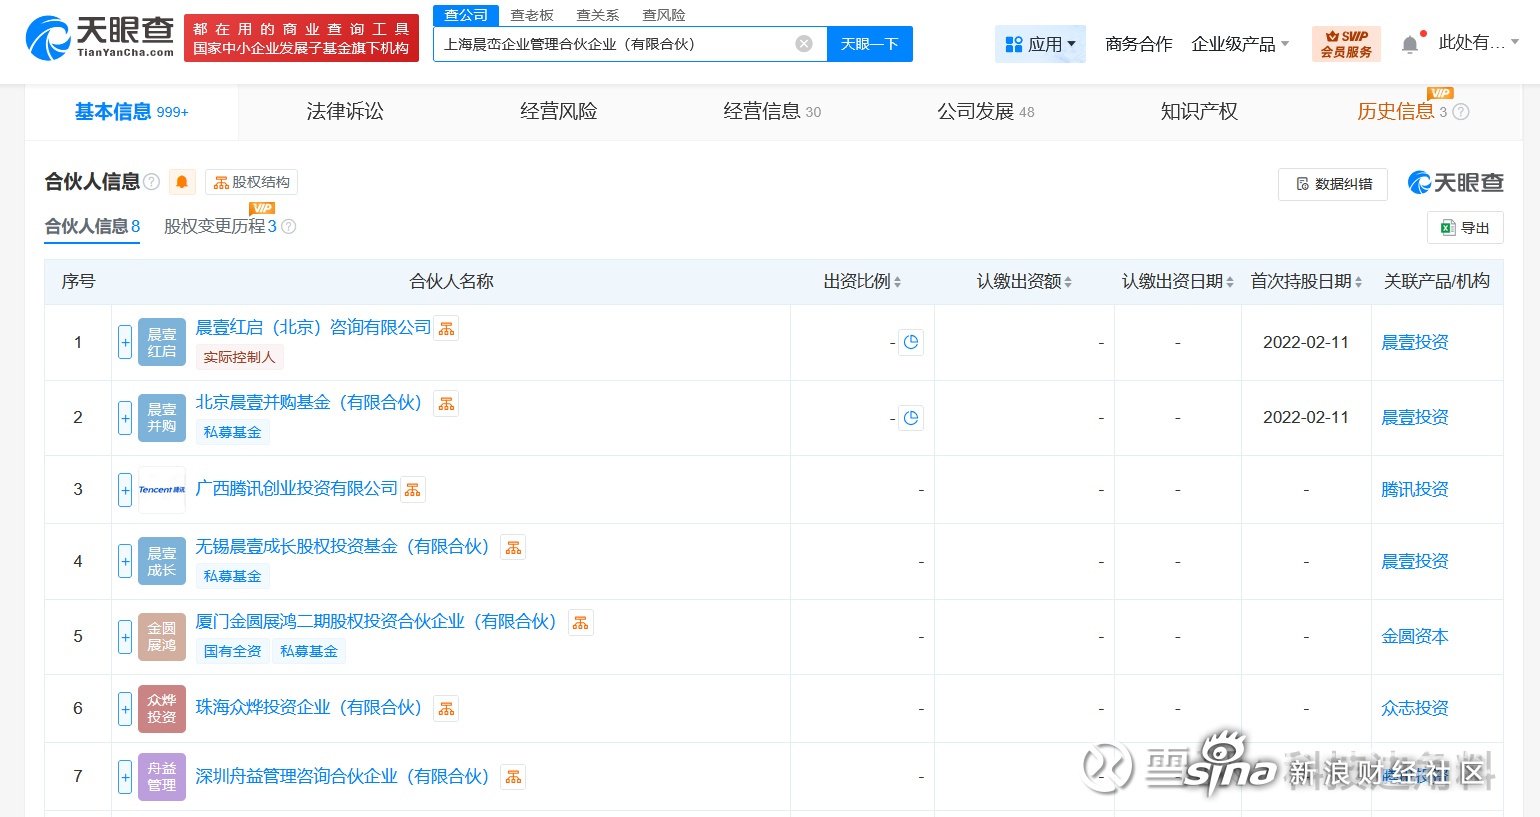Click 晨壹红启 company avatar
This screenshot has height=817, width=1540.
point(162,342)
